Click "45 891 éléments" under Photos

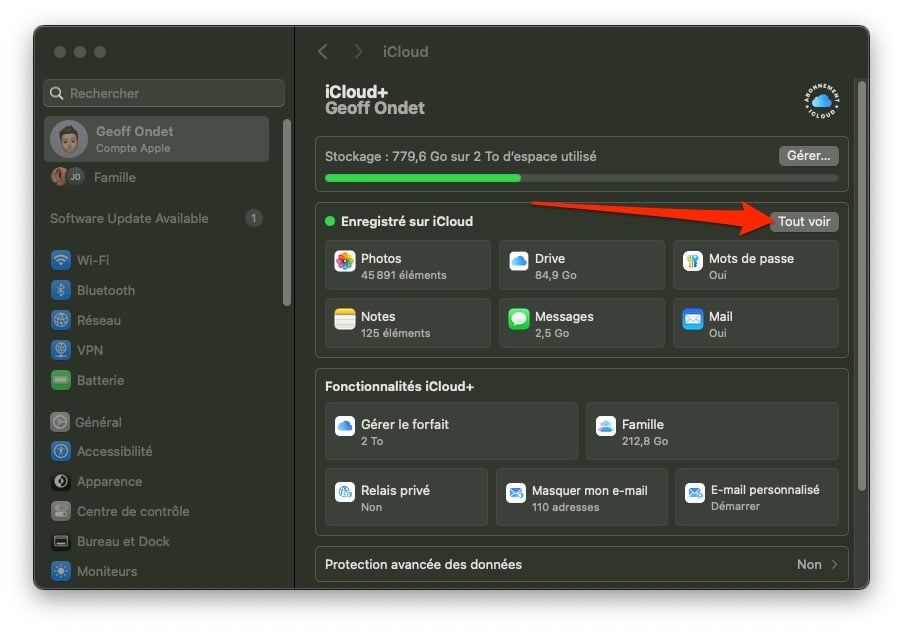tap(404, 275)
